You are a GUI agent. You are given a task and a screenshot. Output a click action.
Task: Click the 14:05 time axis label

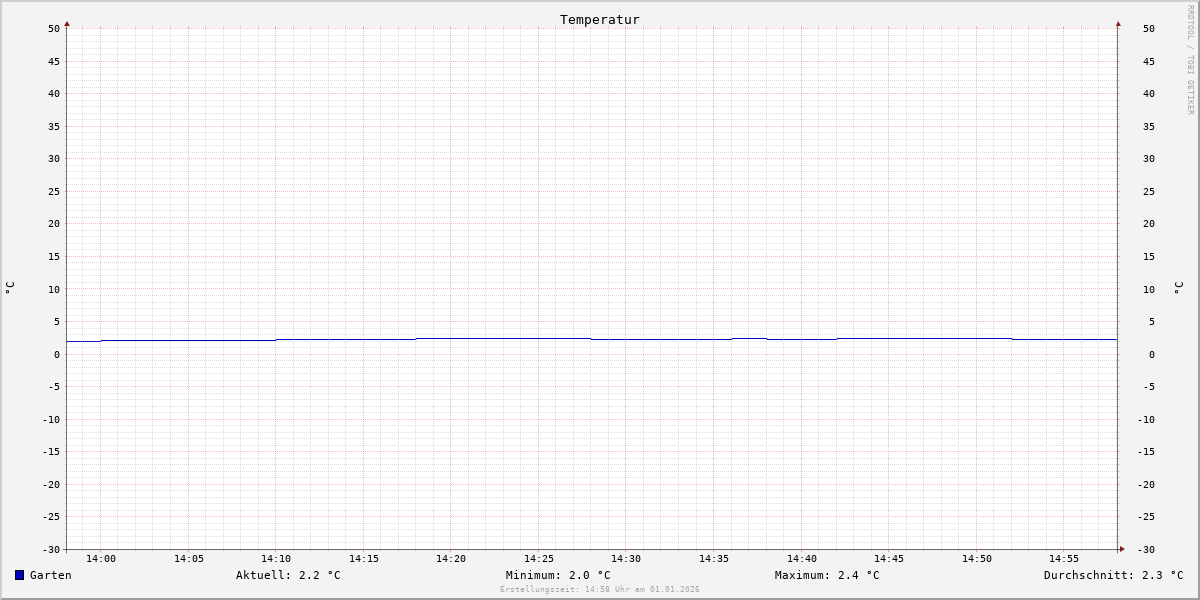(x=189, y=559)
